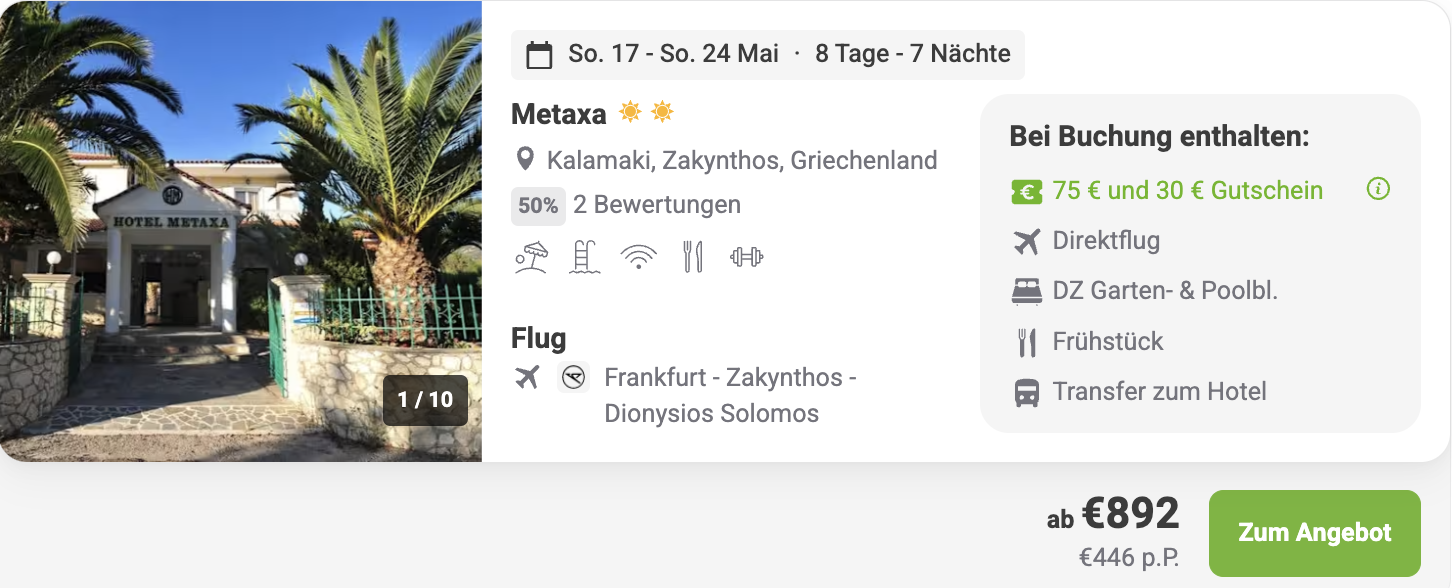The width and height of the screenshot is (1452, 588).
Task: Click the fitness dumbbell amenity icon
Action: click(746, 257)
